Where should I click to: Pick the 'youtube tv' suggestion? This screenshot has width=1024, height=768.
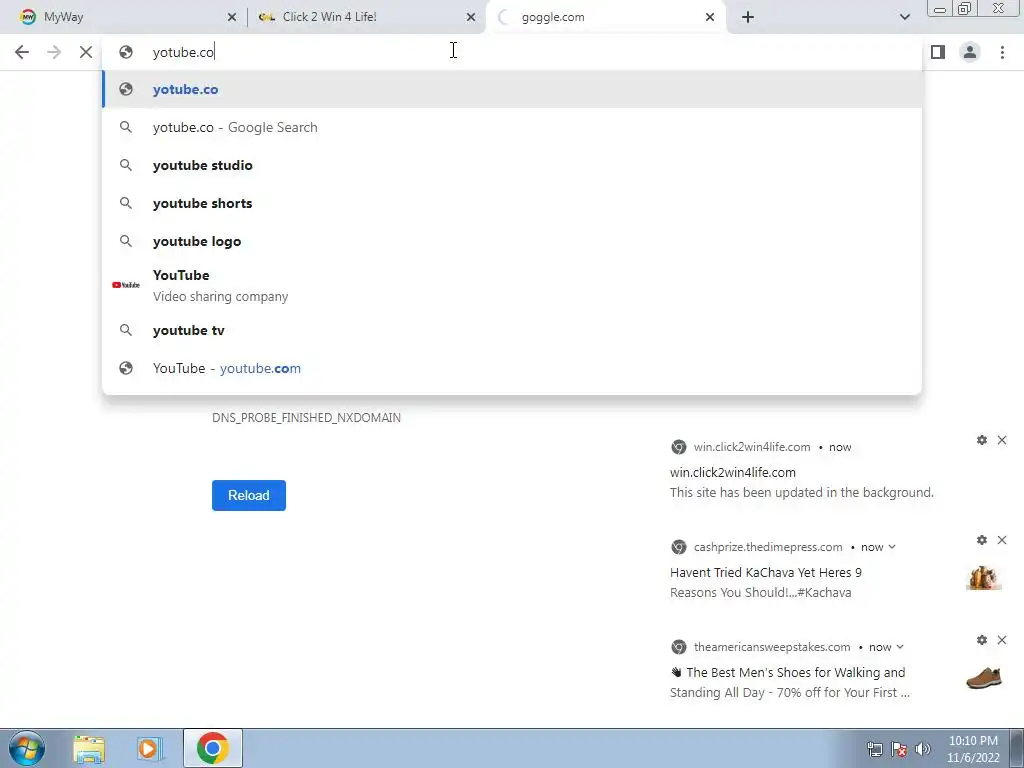click(512, 330)
